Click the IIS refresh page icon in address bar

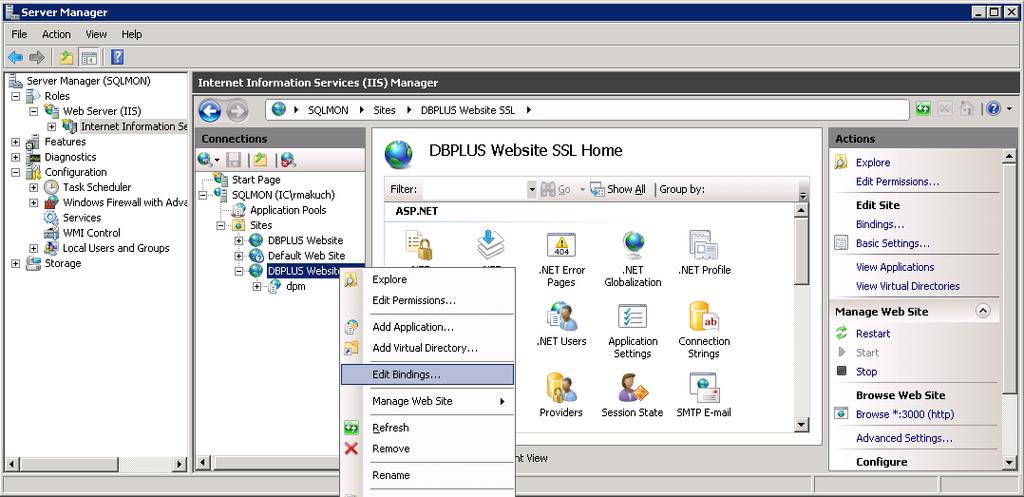(x=923, y=109)
